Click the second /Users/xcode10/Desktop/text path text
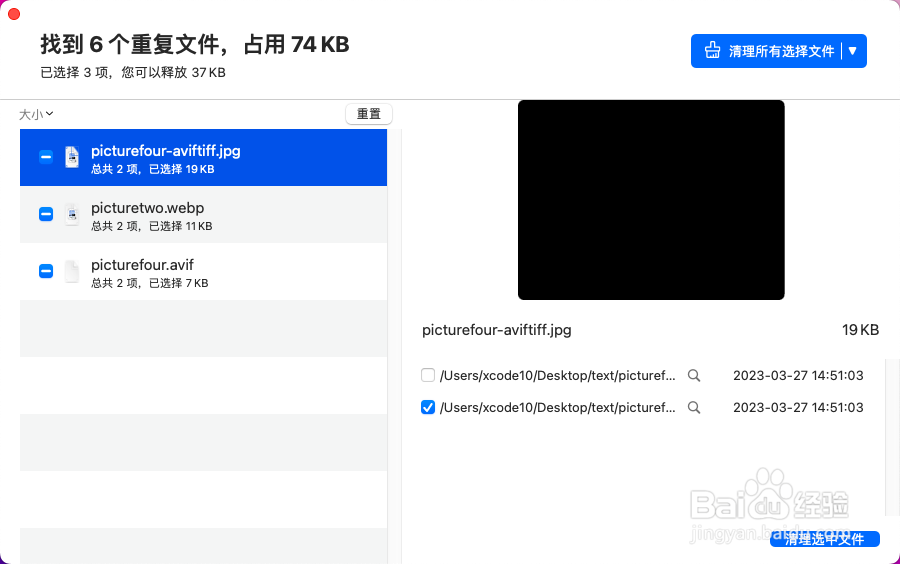900x564 pixels. tap(557, 407)
